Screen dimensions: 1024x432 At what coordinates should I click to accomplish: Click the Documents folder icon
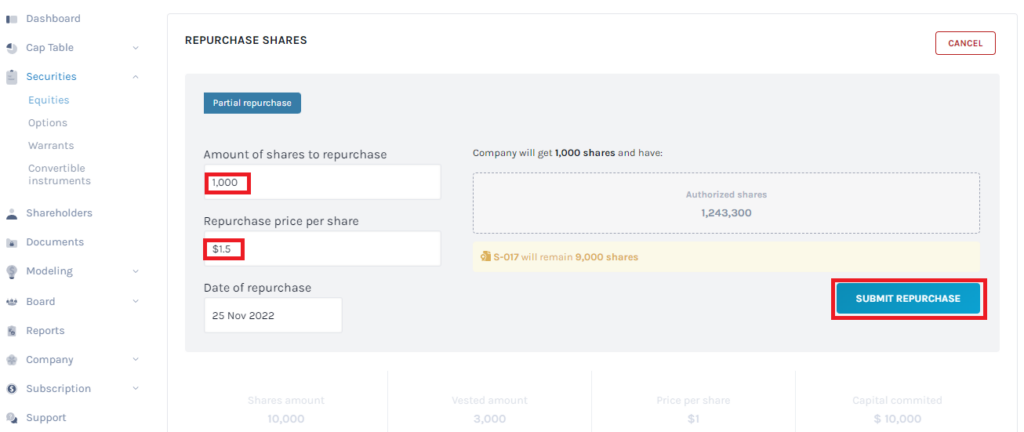pyautogui.click(x=12, y=243)
